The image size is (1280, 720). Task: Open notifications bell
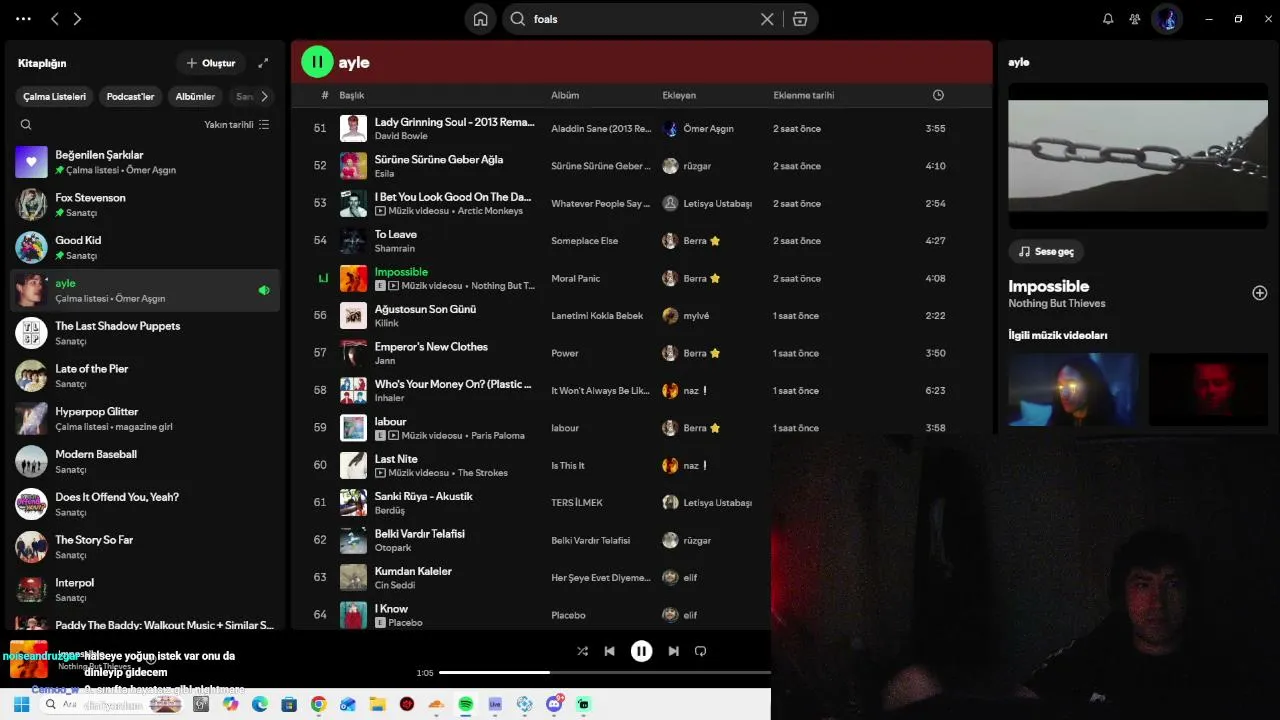point(1108,19)
